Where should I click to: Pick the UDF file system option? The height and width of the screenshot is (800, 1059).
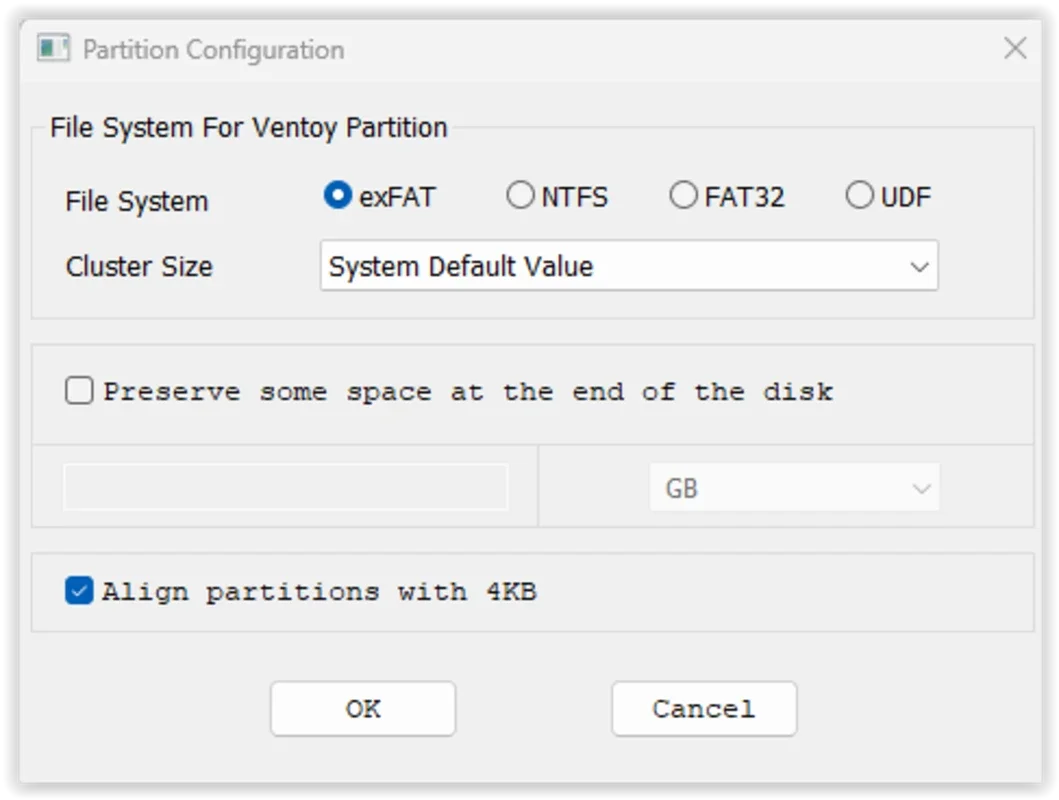click(x=860, y=196)
